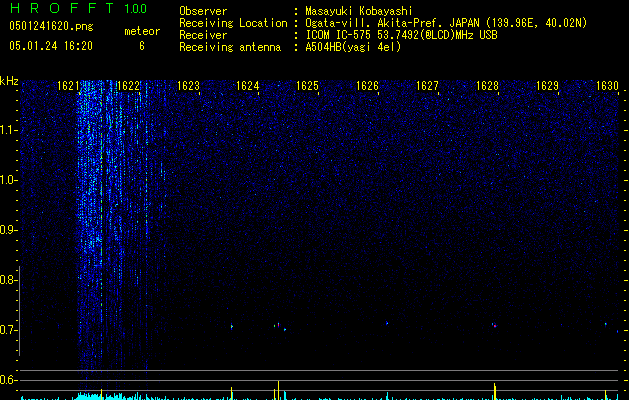Click the Receiving antenna field label
The width and height of the screenshot is (629, 400).
pyautogui.click(x=230, y=47)
